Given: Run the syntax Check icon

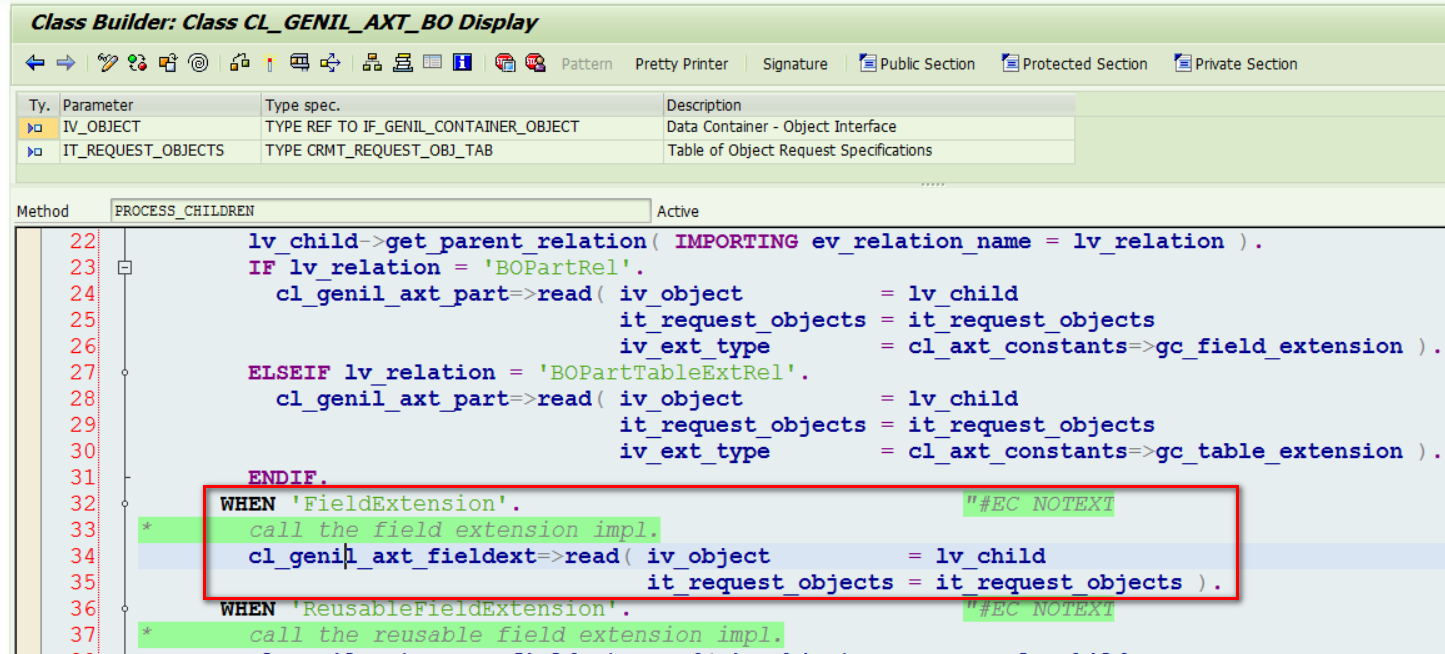Looking at the screenshot, I should point(240,64).
